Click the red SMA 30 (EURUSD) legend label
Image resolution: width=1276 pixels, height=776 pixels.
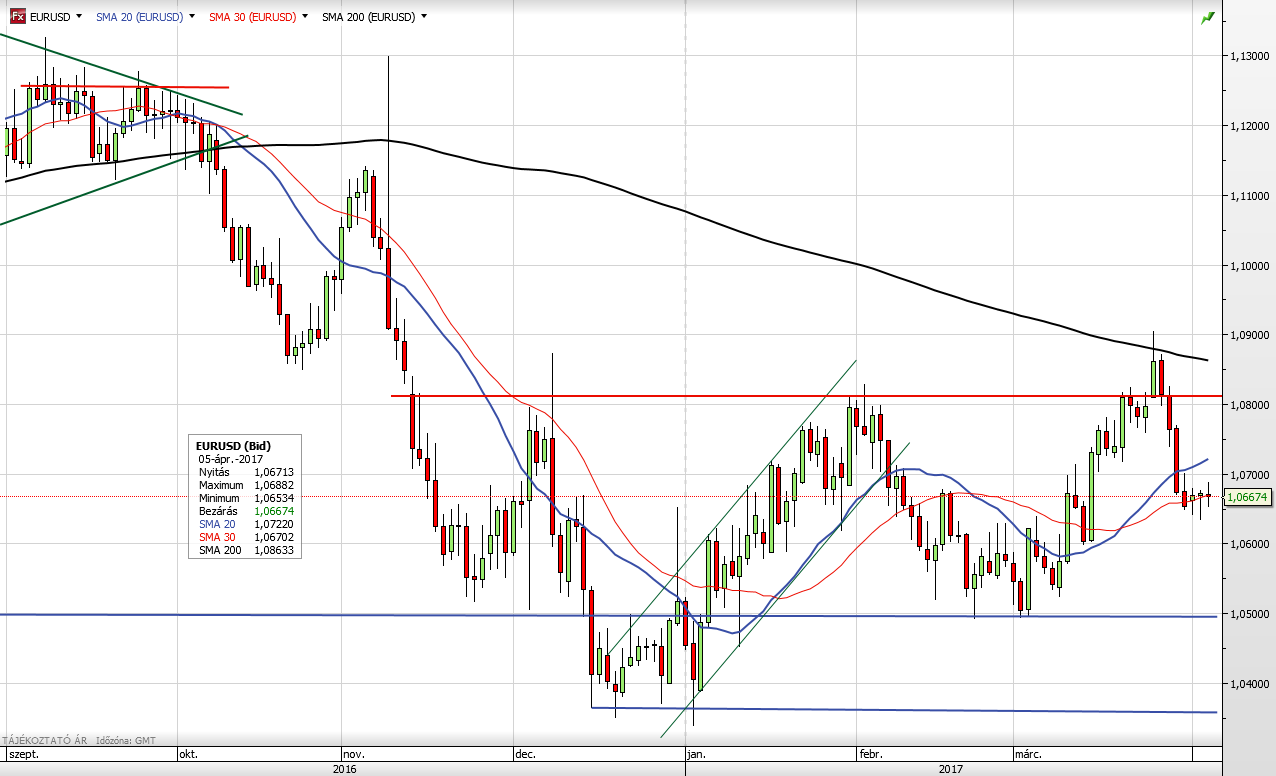point(253,17)
